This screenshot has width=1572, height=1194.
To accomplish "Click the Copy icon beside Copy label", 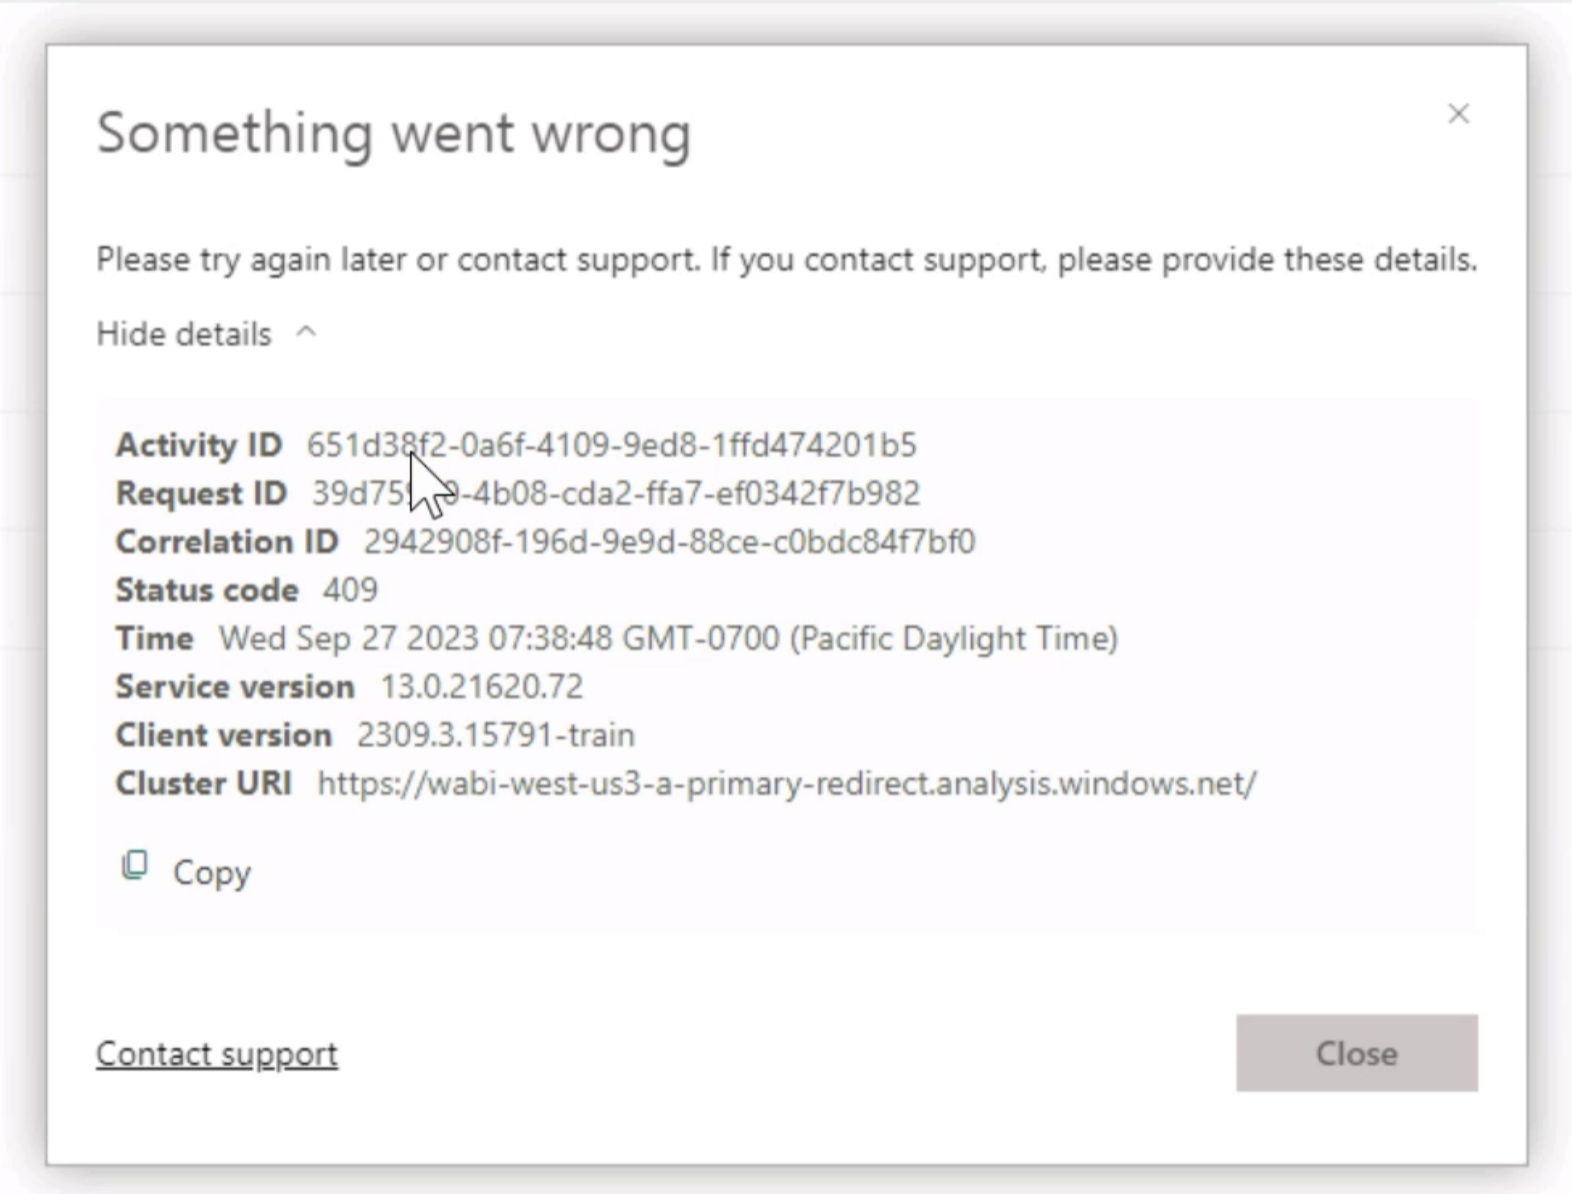I will click(x=134, y=864).
